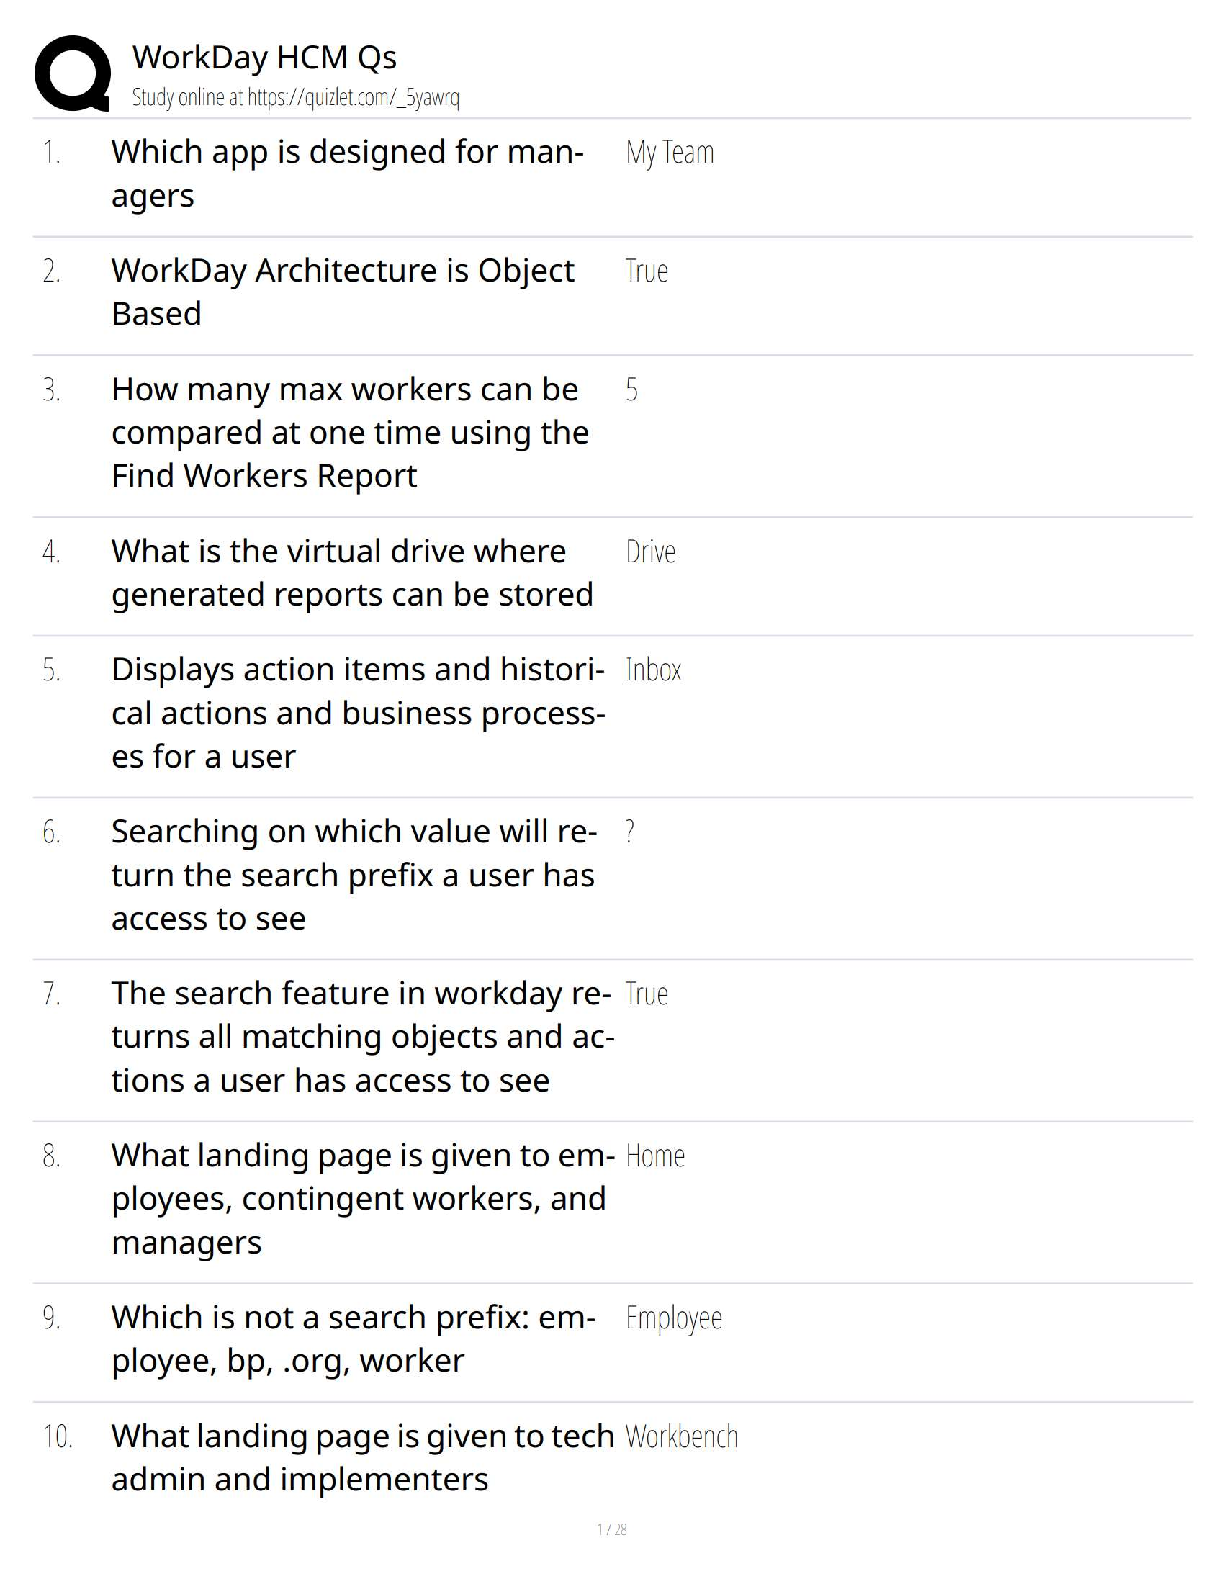Select question about app designed for managers
Viewport: 1224px width, 1584px height.
(347, 173)
